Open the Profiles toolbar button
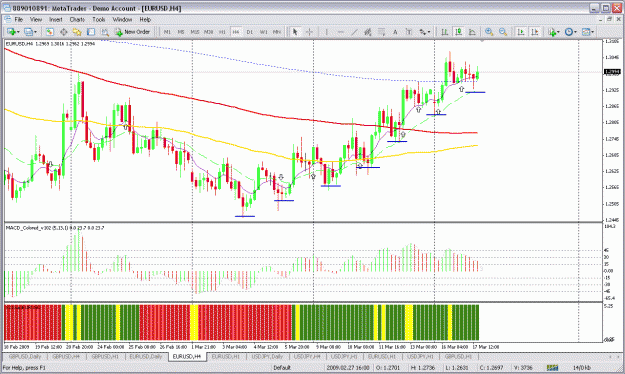Viewport: 625px width, 374px height. (x=28, y=32)
